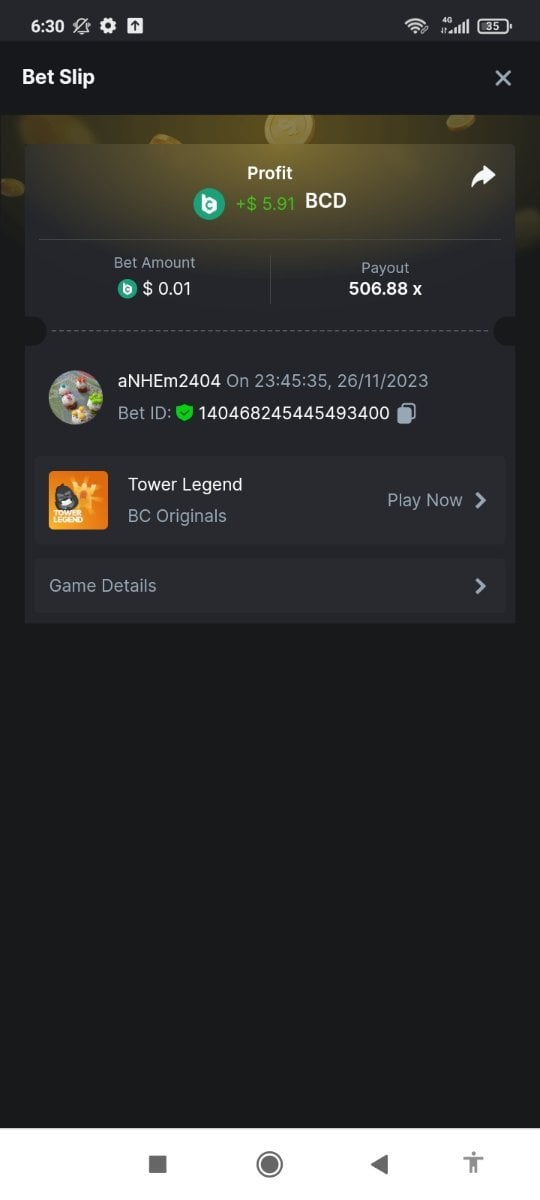Tap the green verified shield icon
The height and width of the screenshot is (1200, 540).
tap(184, 412)
